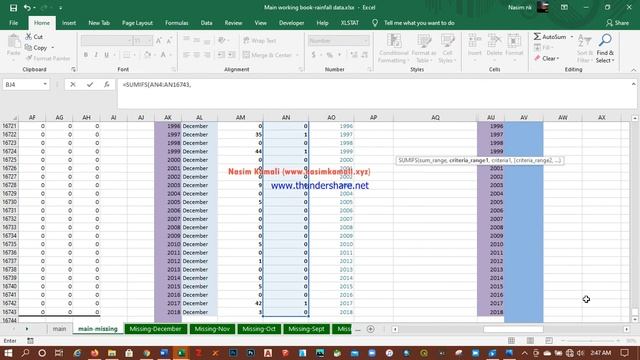
Task: Switch to the Review tab
Action: click(x=233, y=23)
